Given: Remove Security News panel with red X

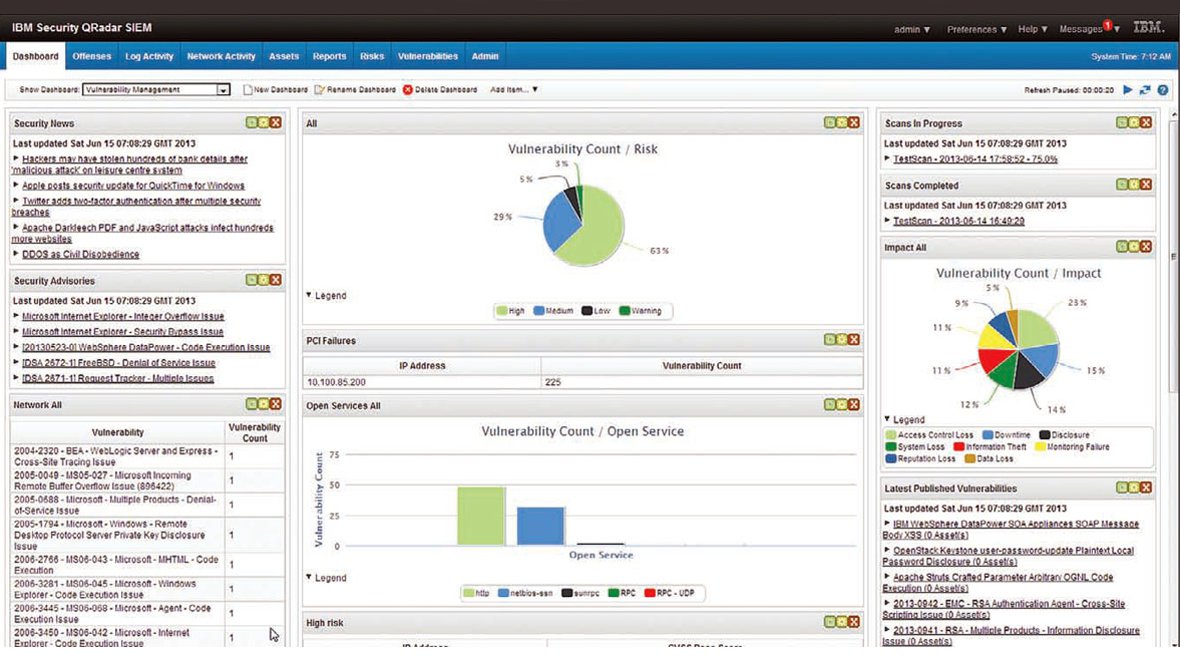Looking at the screenshot, I should point(275,122).
